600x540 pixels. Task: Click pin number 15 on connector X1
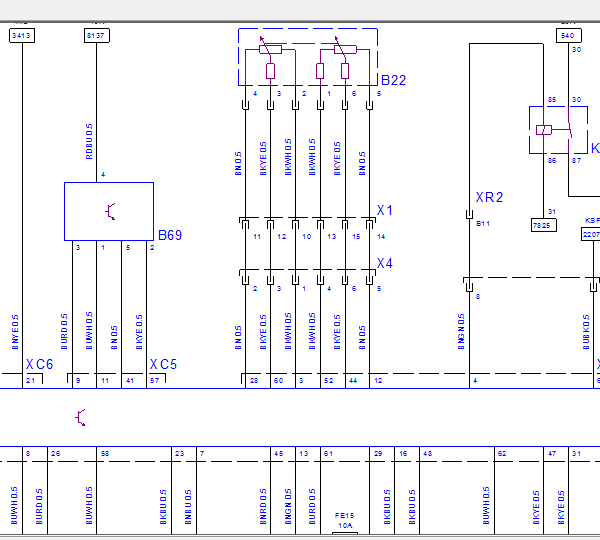(x=356, y=237)
